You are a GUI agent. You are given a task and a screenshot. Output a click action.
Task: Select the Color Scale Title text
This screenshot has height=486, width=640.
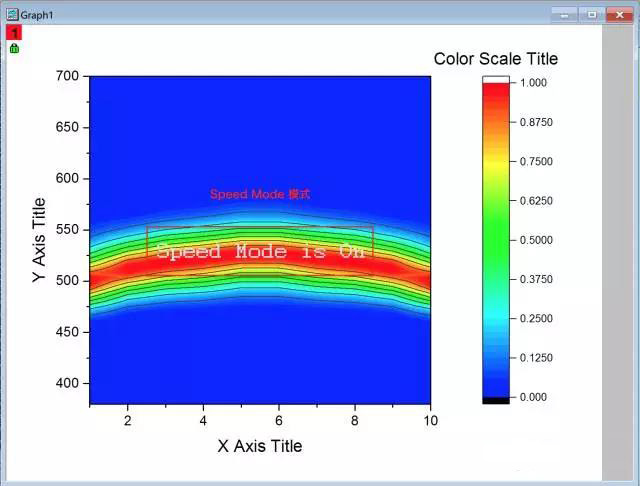496,59
